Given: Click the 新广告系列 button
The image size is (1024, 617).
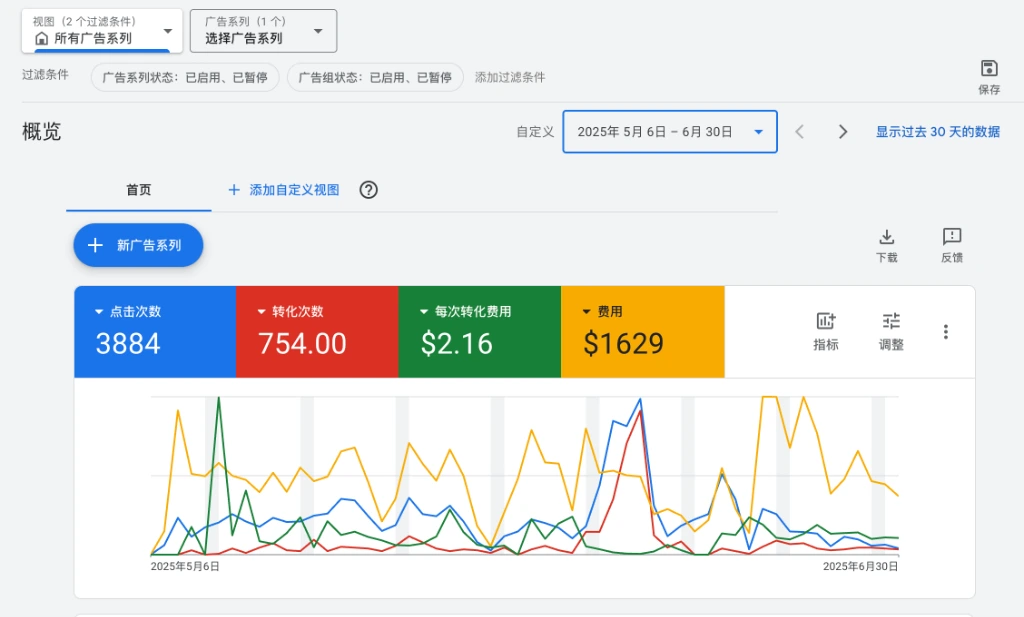Looking at the screenshot, I should [x=138, y=245].
